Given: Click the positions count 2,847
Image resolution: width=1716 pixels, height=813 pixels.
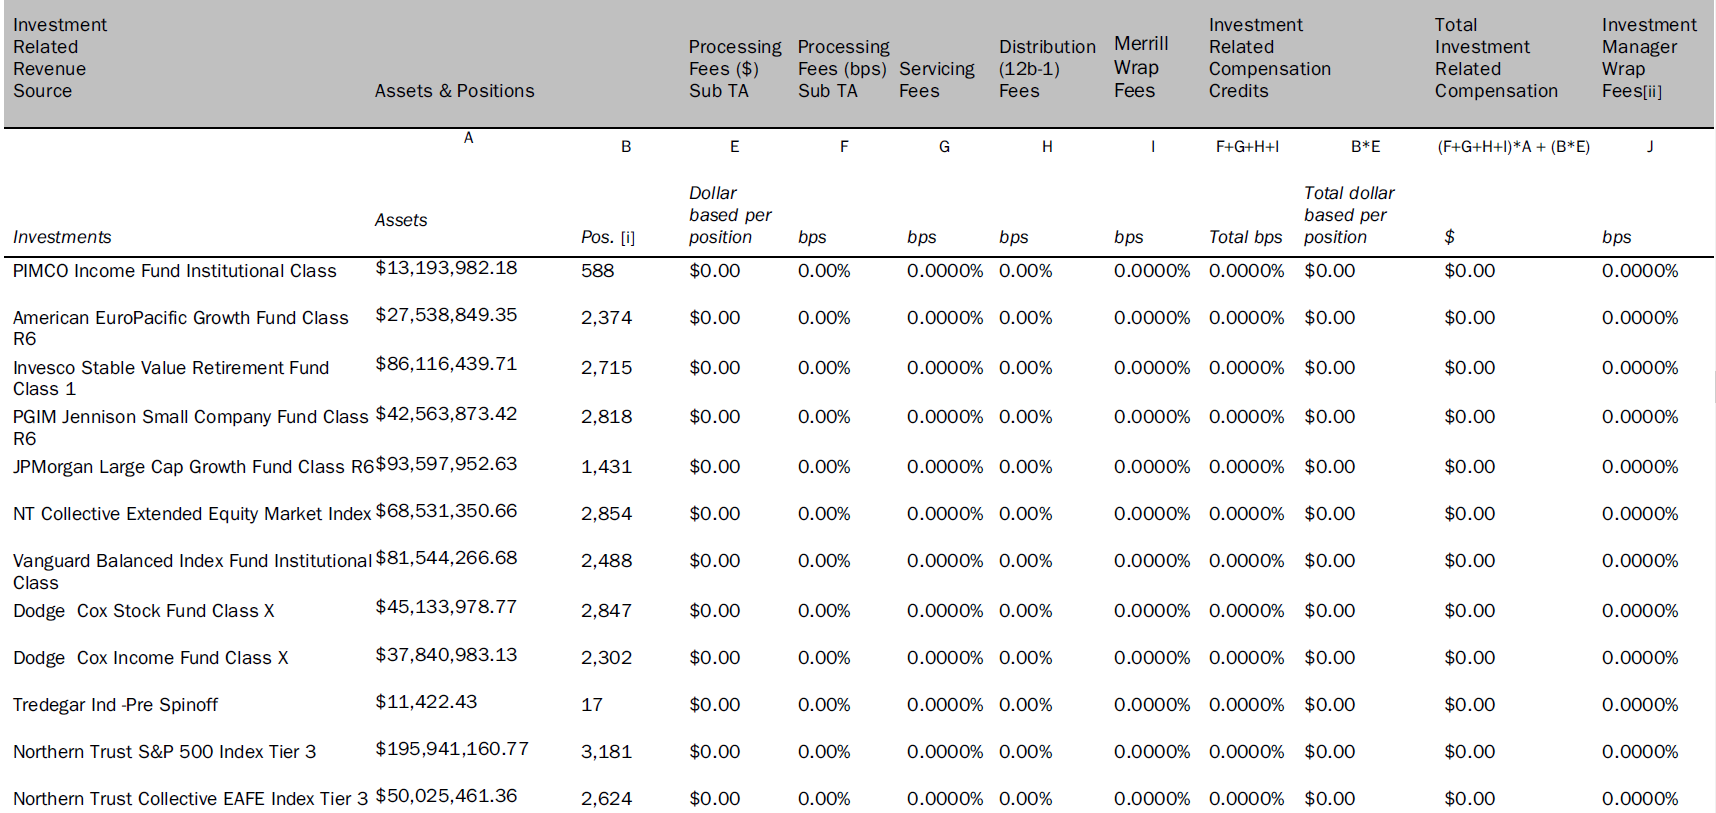Looking at the screenshot, I should 607,611.
